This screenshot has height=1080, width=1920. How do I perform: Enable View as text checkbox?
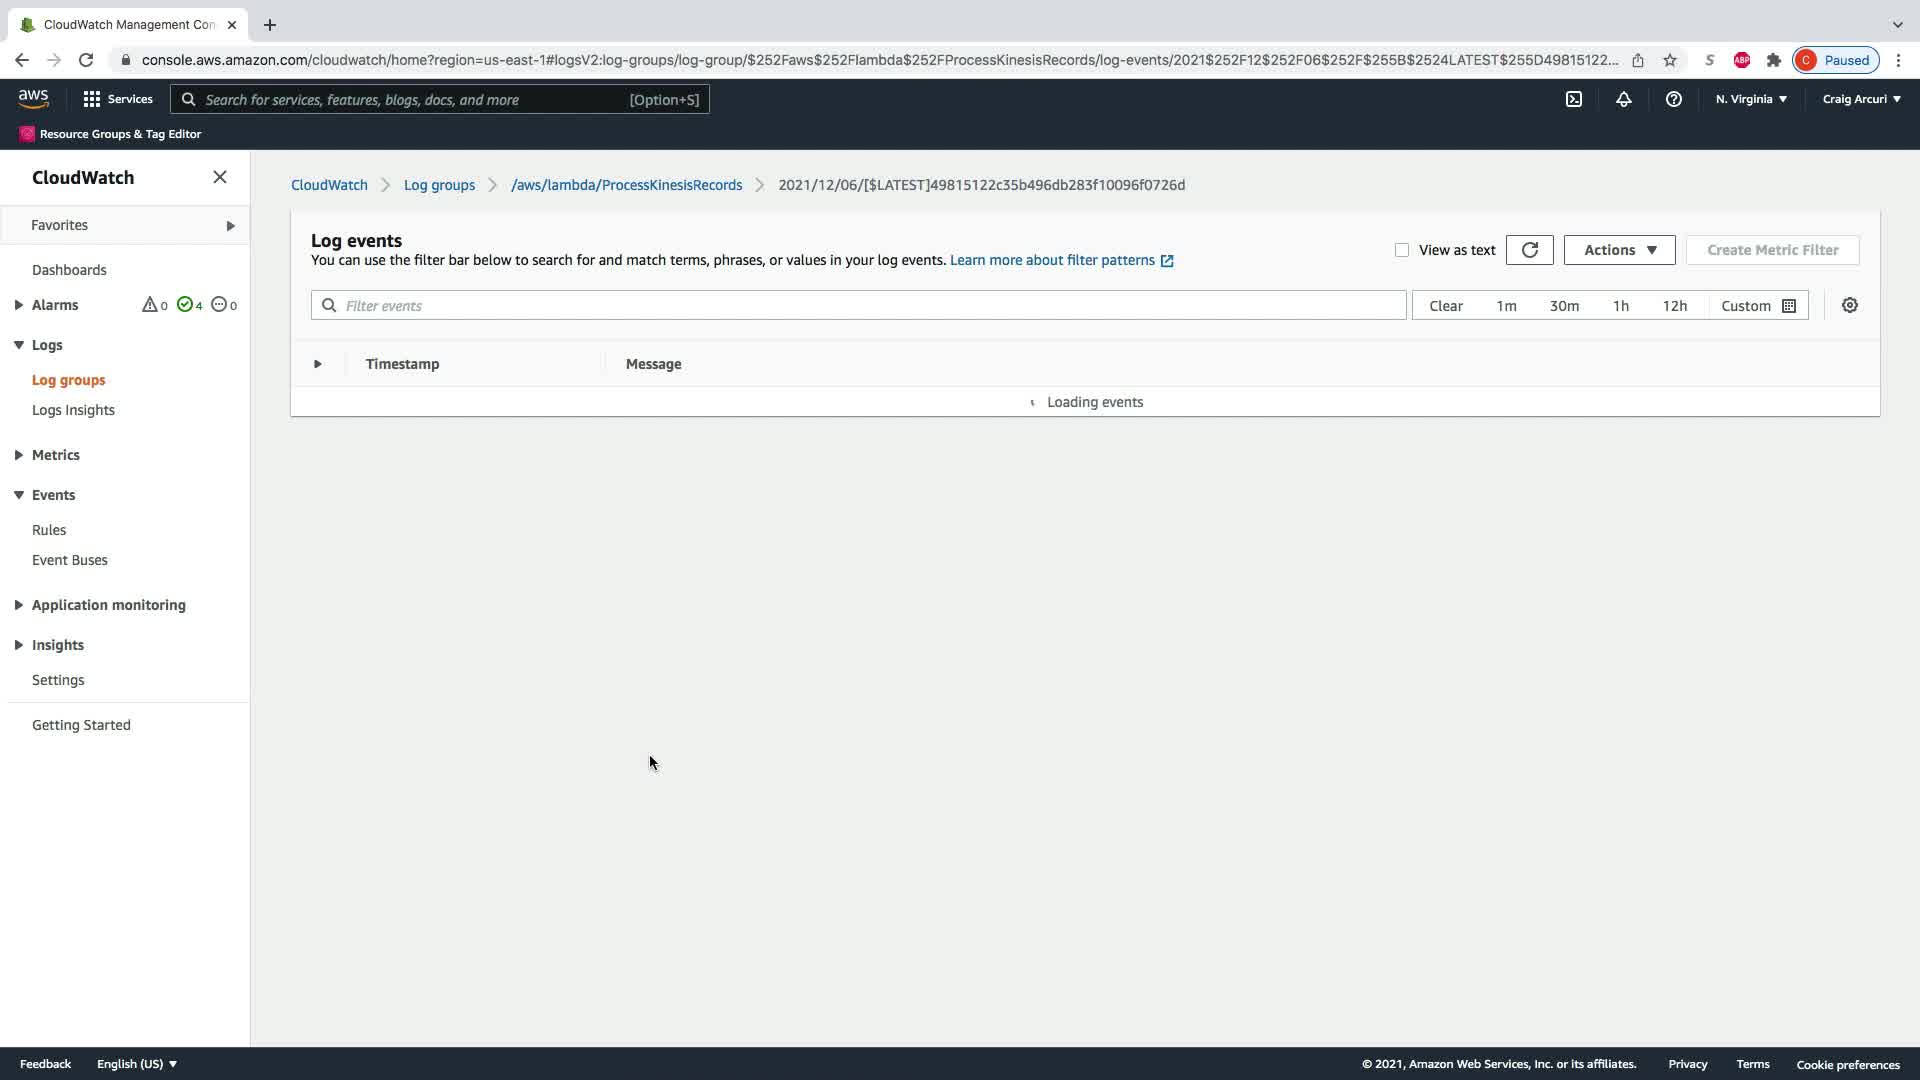pos(1402,250)
